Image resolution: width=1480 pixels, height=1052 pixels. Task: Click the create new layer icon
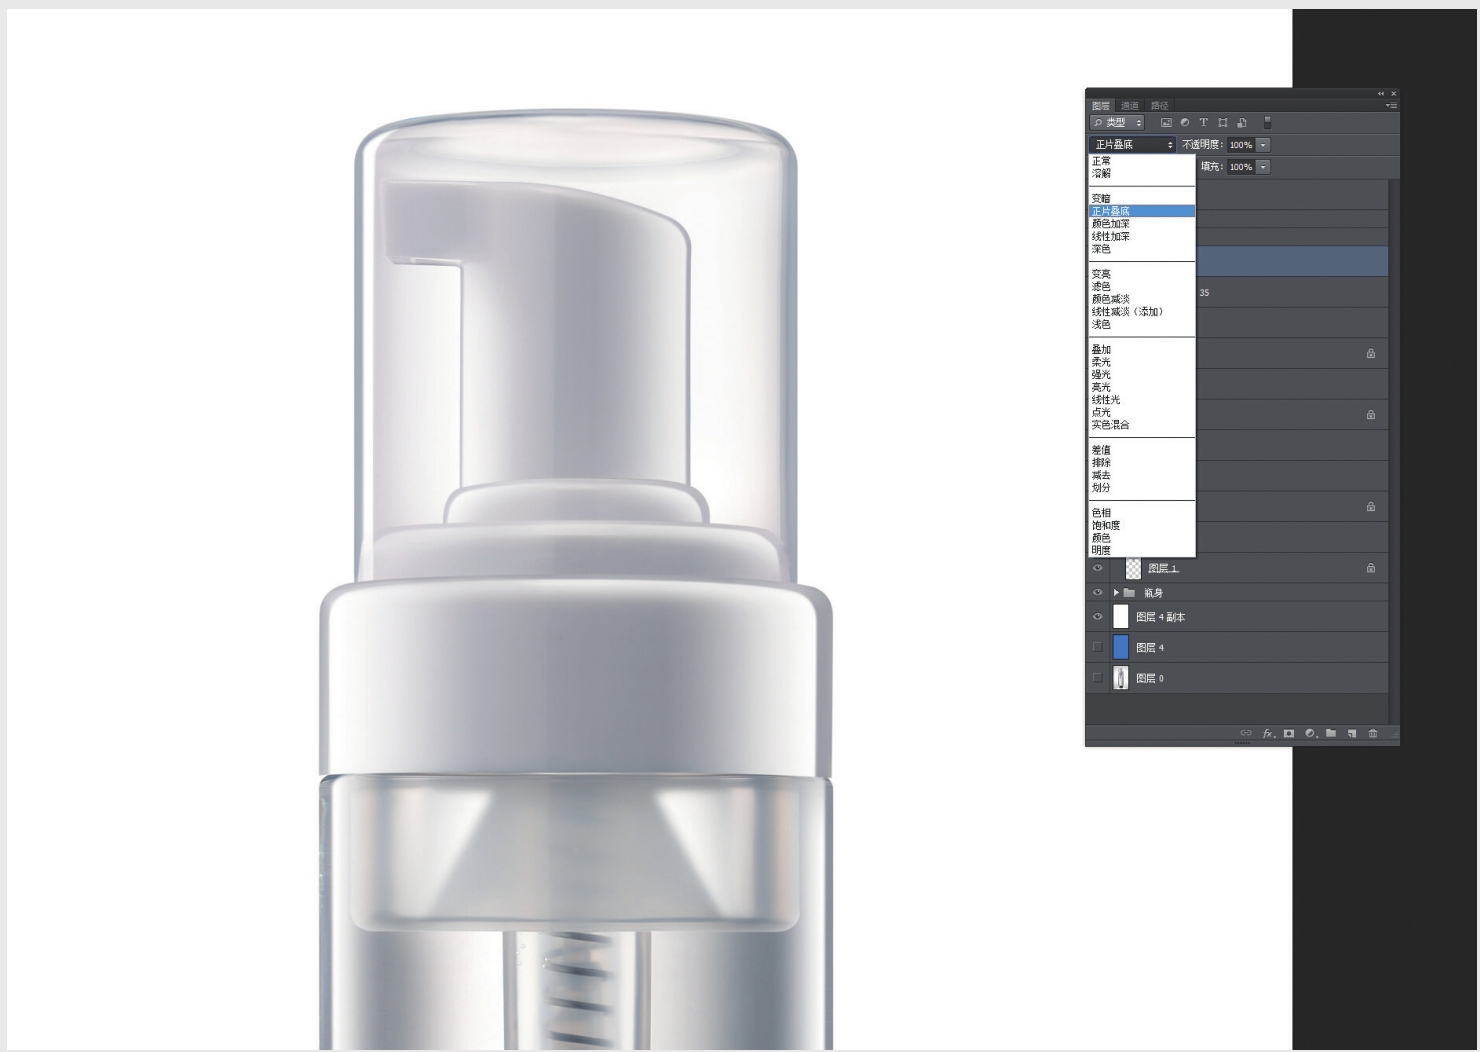1352,733
